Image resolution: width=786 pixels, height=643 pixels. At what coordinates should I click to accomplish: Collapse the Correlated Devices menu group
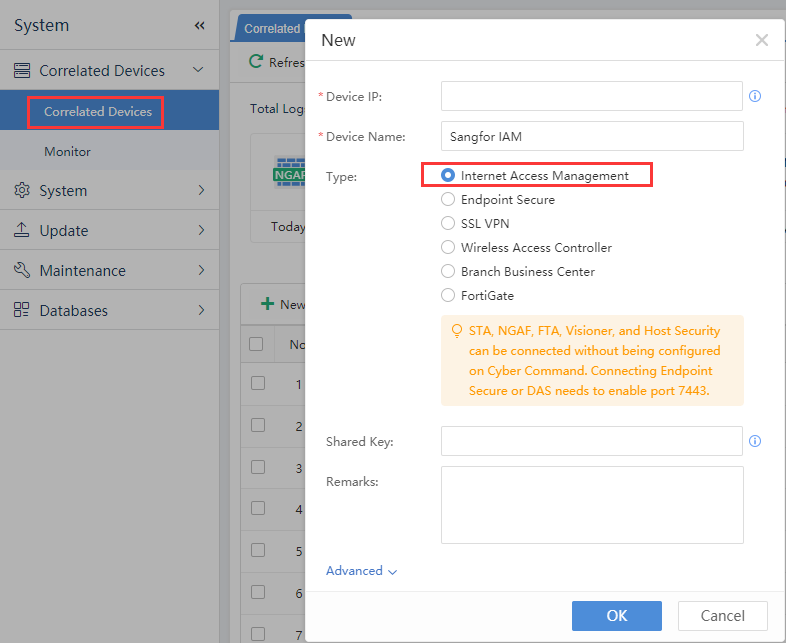[198, 70]
